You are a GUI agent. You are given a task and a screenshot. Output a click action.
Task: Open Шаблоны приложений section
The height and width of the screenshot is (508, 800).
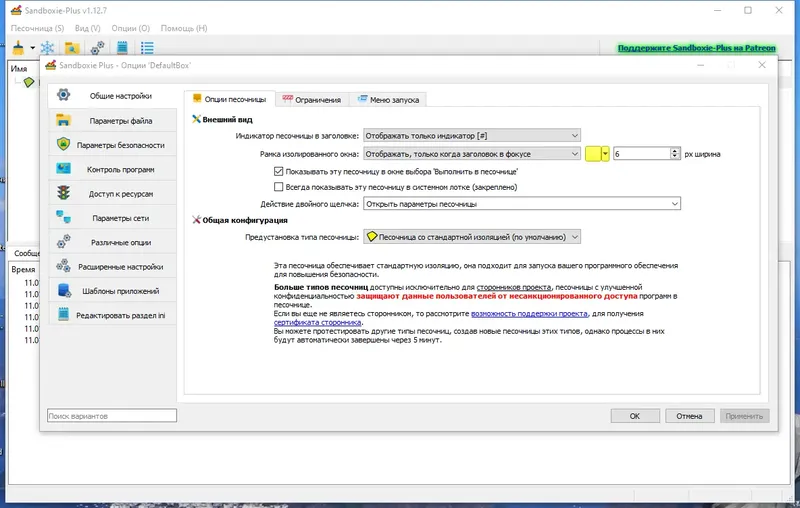click(112, 291)
